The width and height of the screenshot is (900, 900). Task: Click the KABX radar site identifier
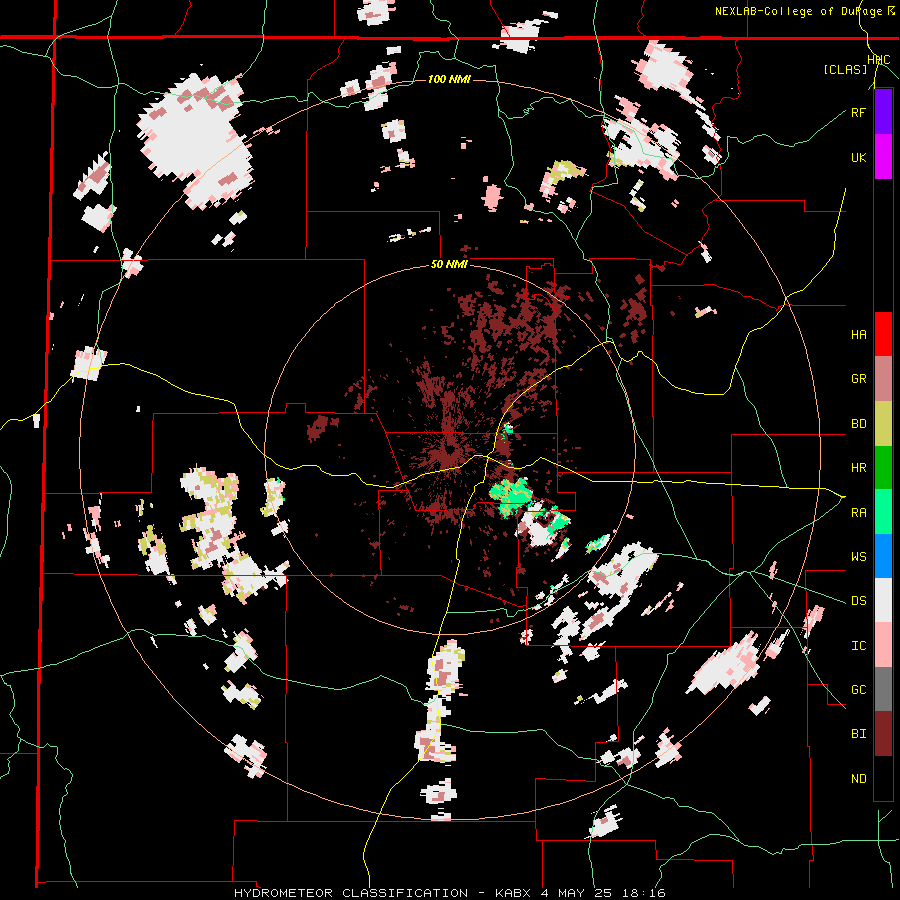click(514, 893)
